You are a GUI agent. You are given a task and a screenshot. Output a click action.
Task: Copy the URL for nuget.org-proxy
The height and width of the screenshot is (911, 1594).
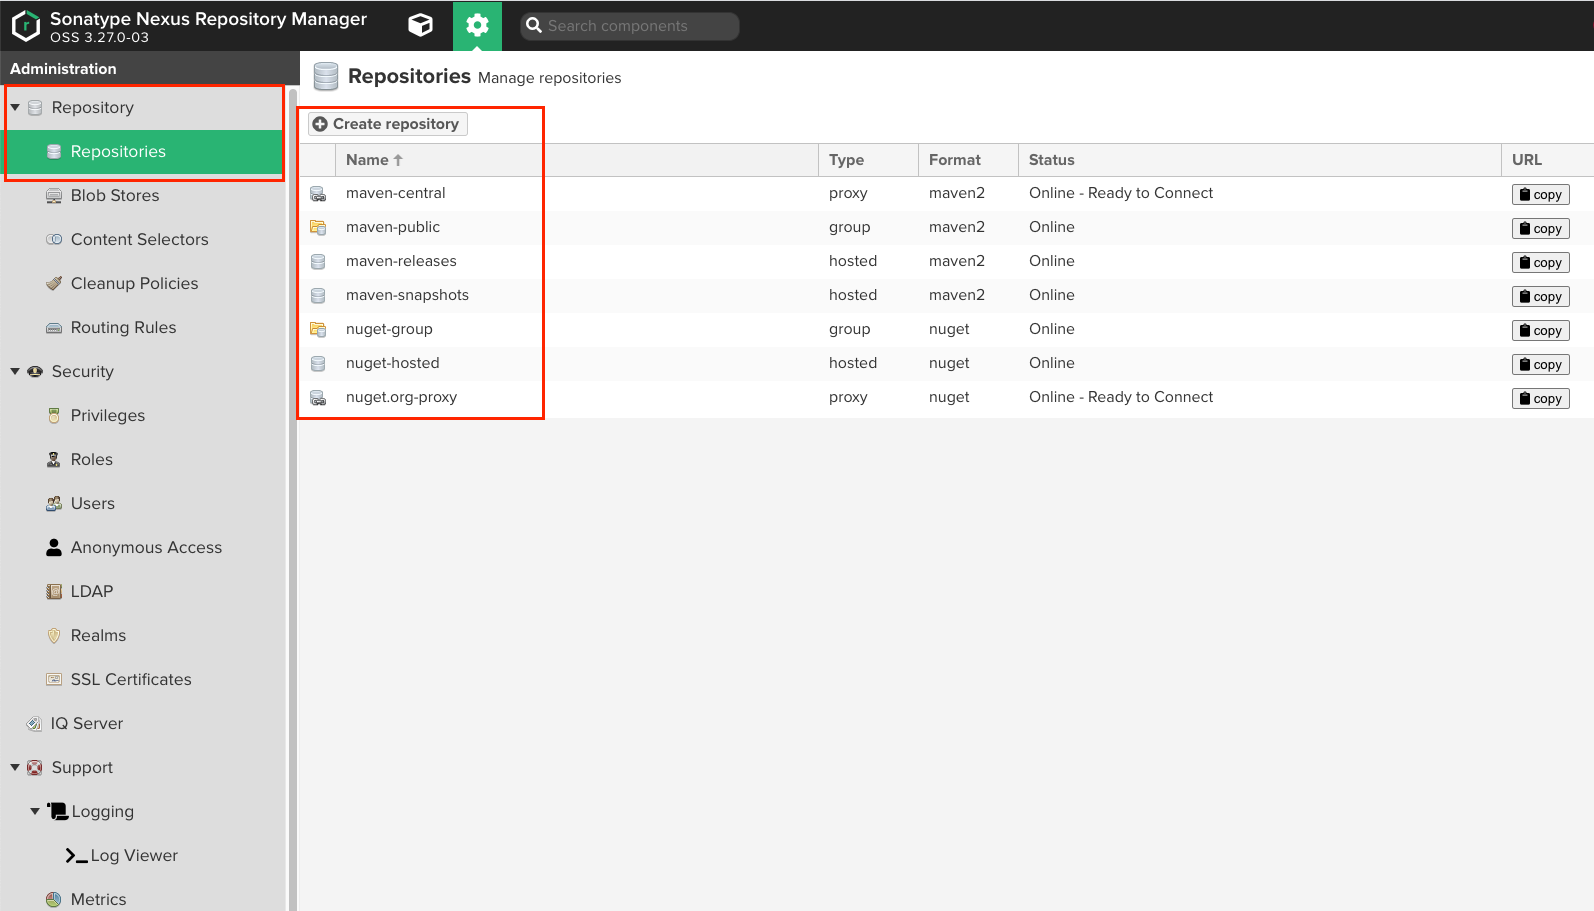[1540, 399]
